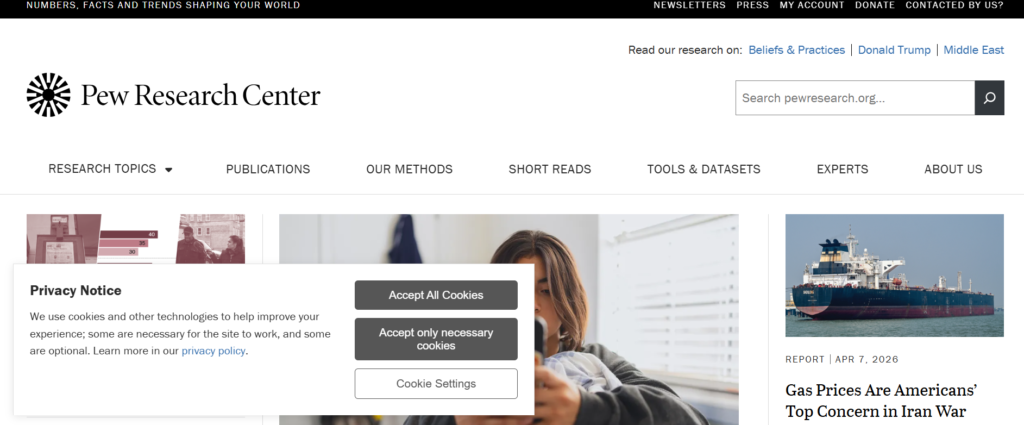Choose Accept only necessary cookies
The height and width of the screenshot is (425, 1024).
pos(436,339)
